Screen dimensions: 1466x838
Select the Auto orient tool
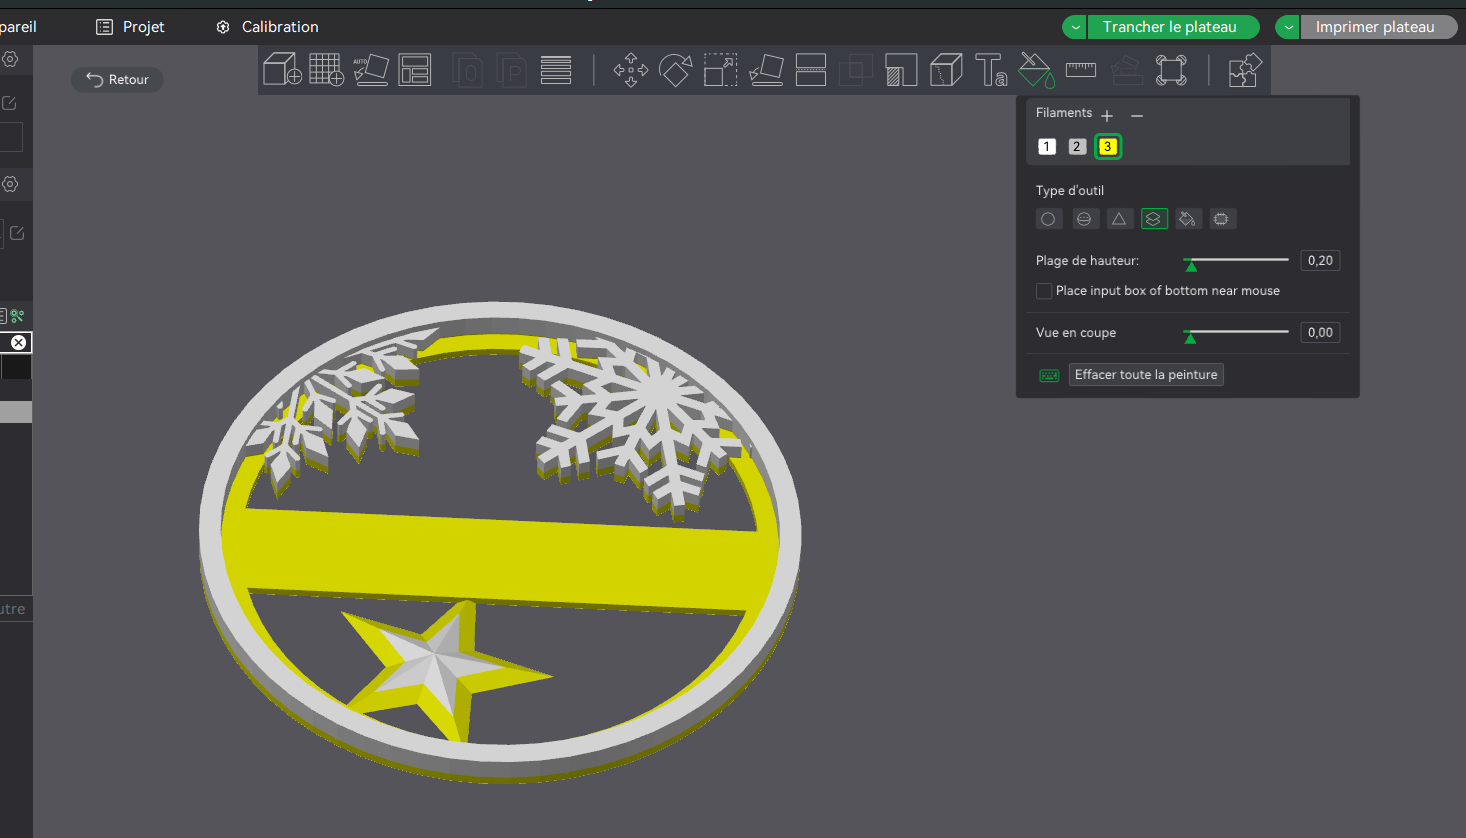coord(371,70)
